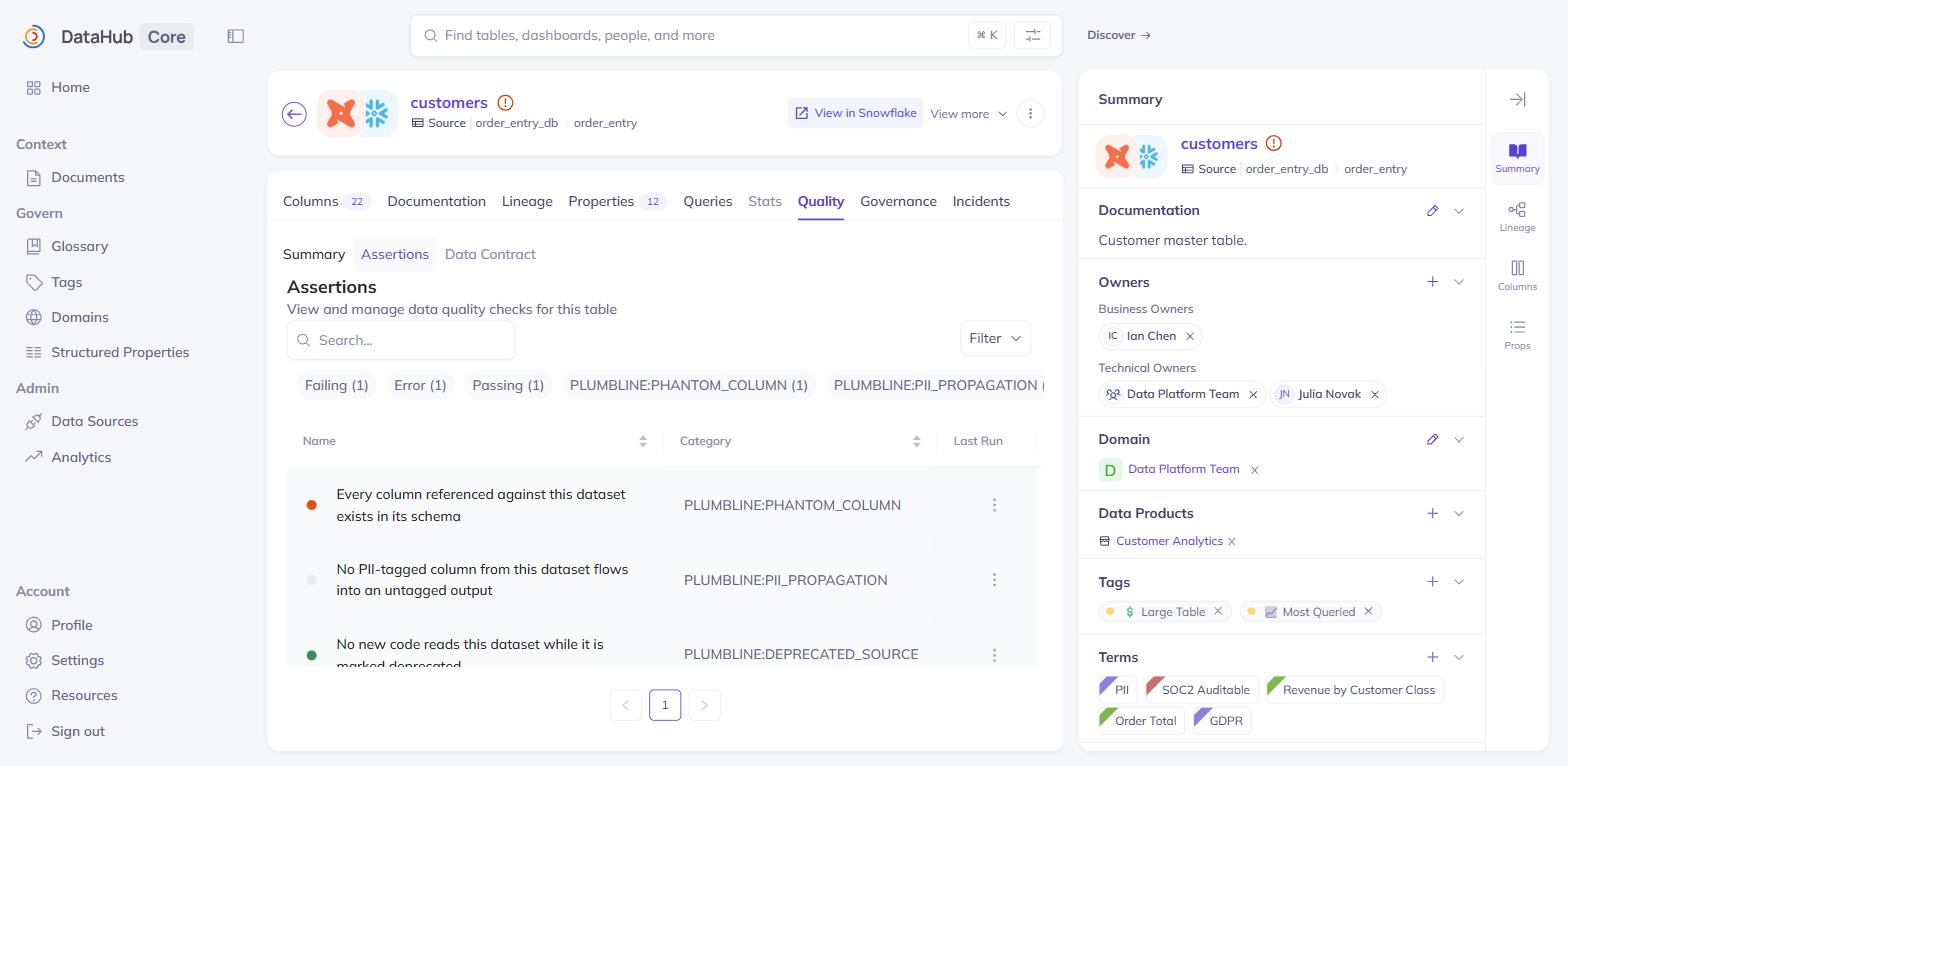
Task: Open actions menu for PII propagation assertion
Action: [994, 580]
